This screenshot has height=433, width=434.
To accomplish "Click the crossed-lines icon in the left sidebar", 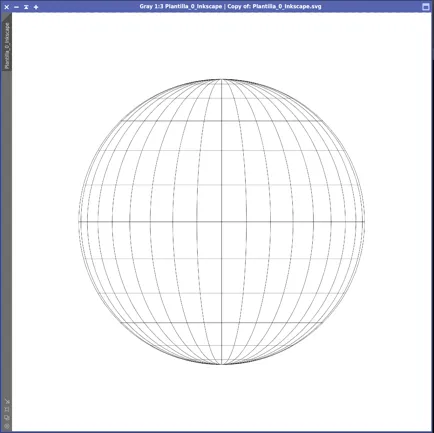I will point(7,401).
